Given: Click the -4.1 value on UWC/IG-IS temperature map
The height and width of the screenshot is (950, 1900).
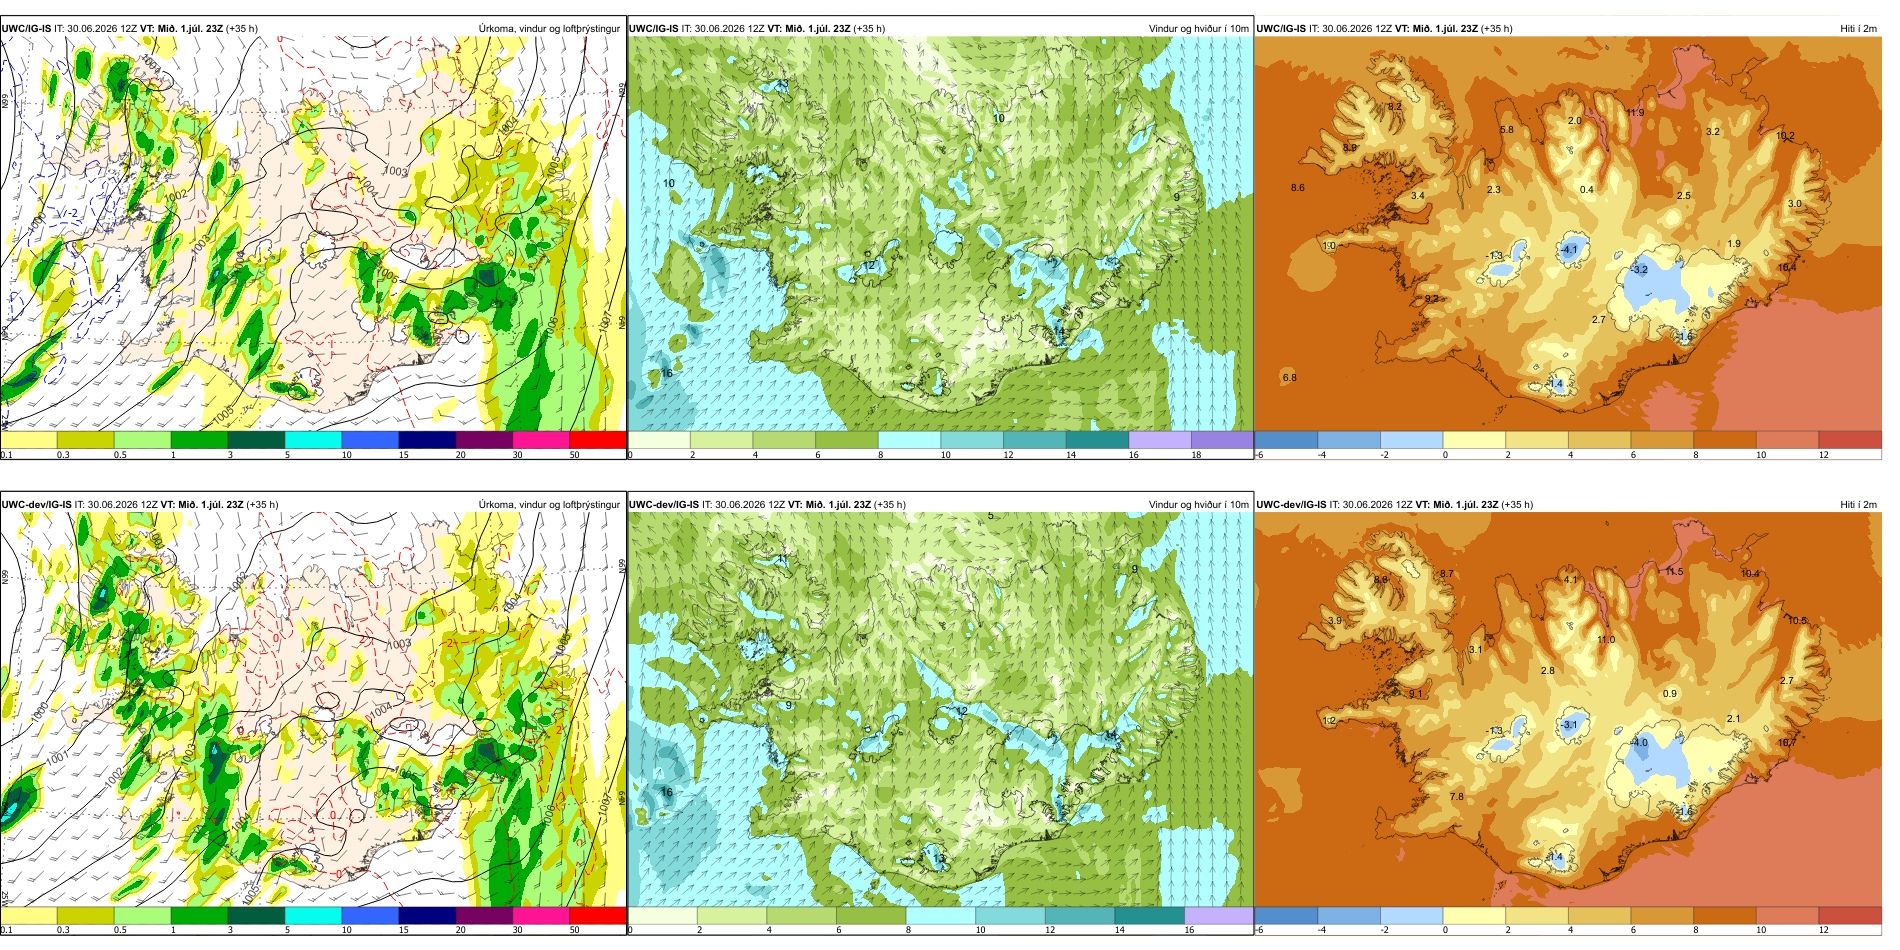Looking at the screenshot, I should pos(1569,249).
